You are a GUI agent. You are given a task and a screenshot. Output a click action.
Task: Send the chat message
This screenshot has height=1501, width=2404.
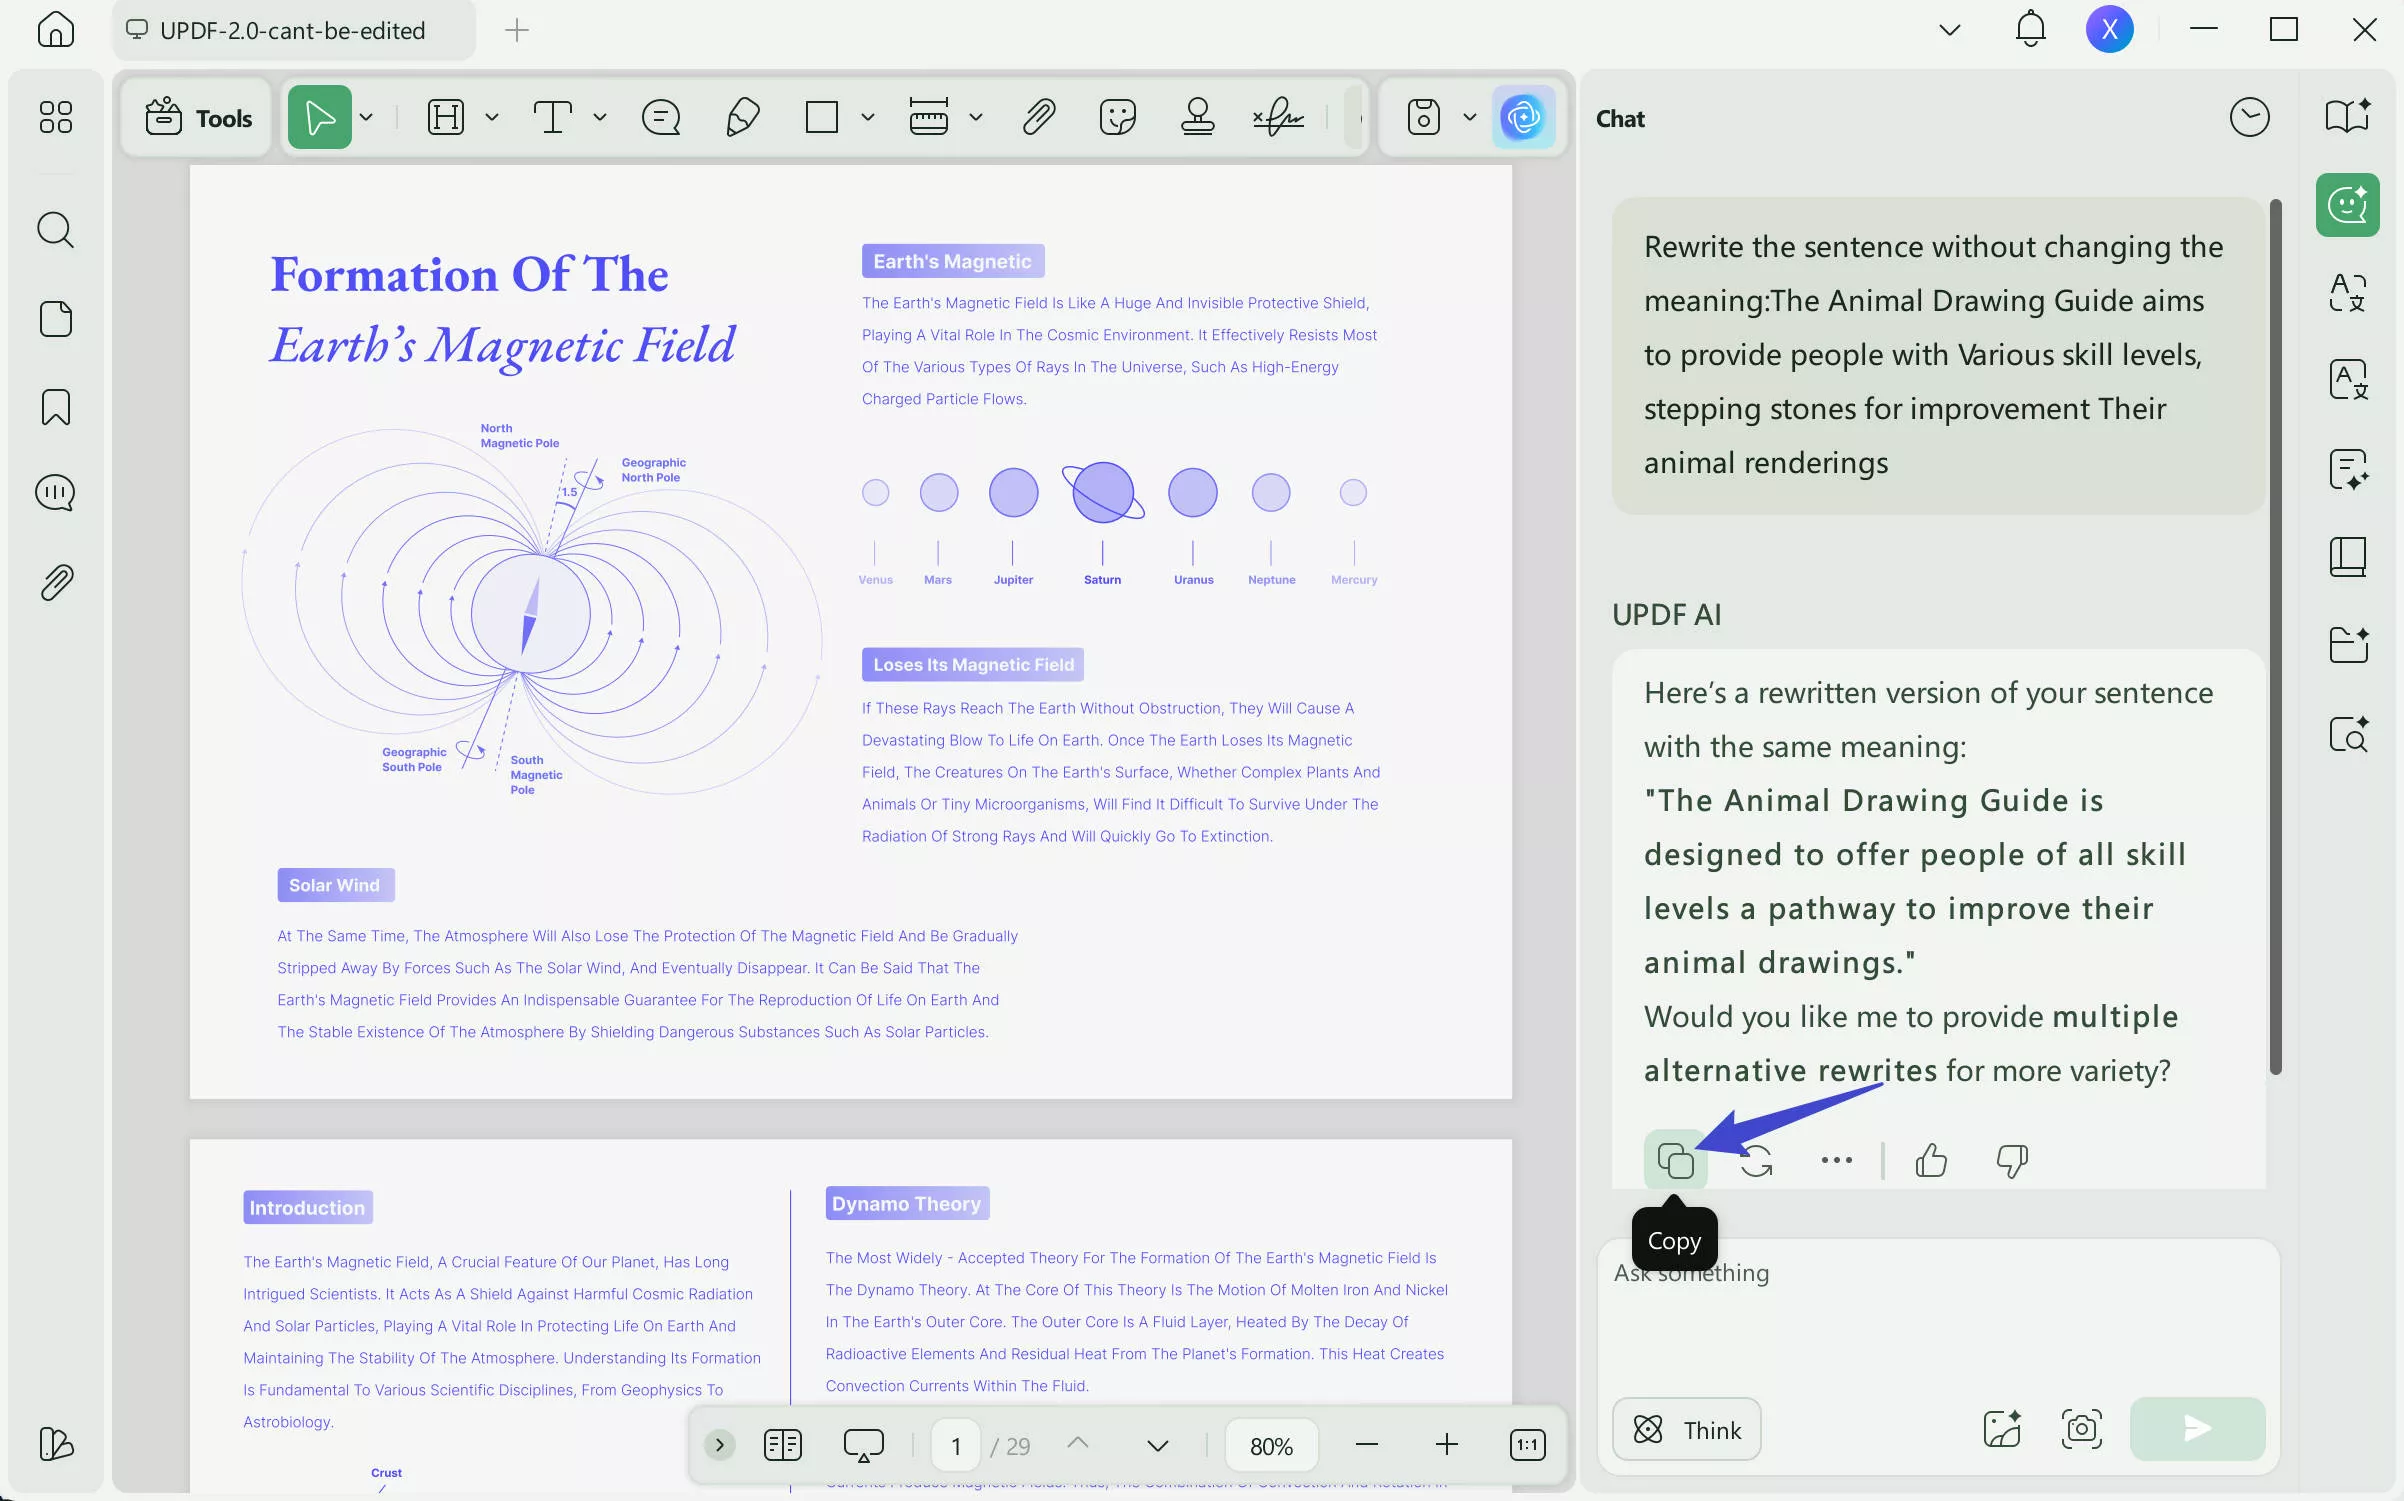2197,1428
